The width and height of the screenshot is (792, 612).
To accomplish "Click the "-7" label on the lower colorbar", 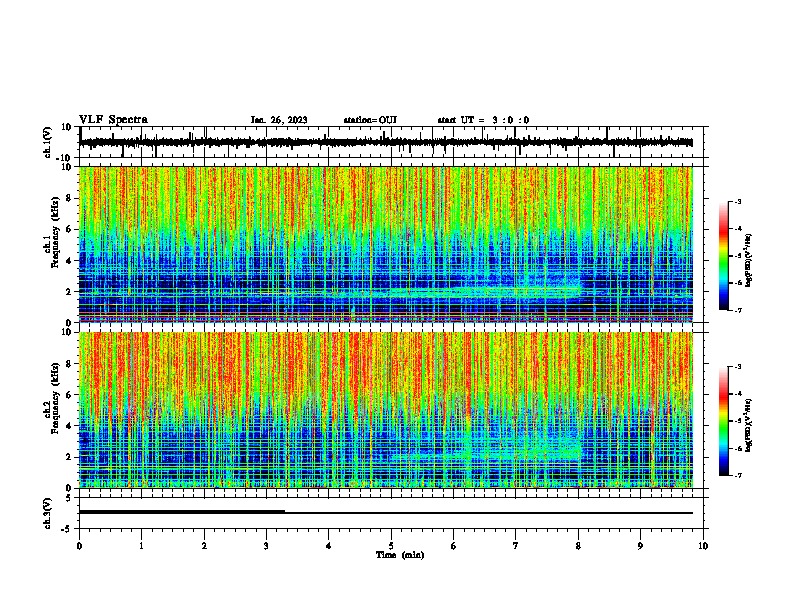I will tap(737, 475).
